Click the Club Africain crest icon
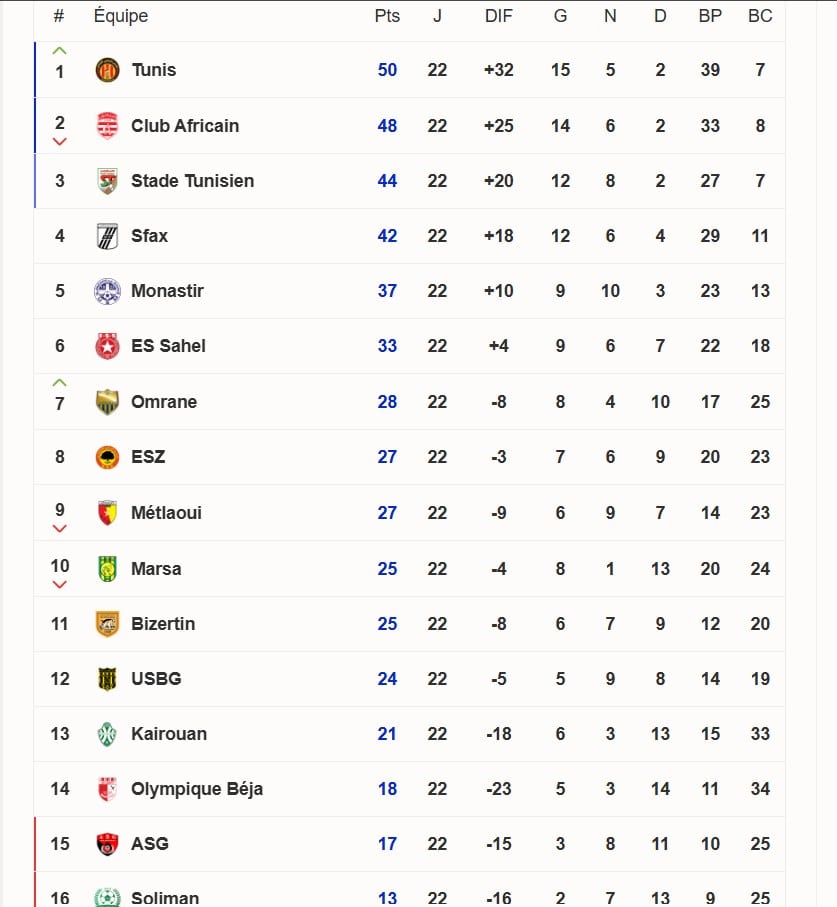Viewport: 837px width, 907px height. click(x=107, y=126)
